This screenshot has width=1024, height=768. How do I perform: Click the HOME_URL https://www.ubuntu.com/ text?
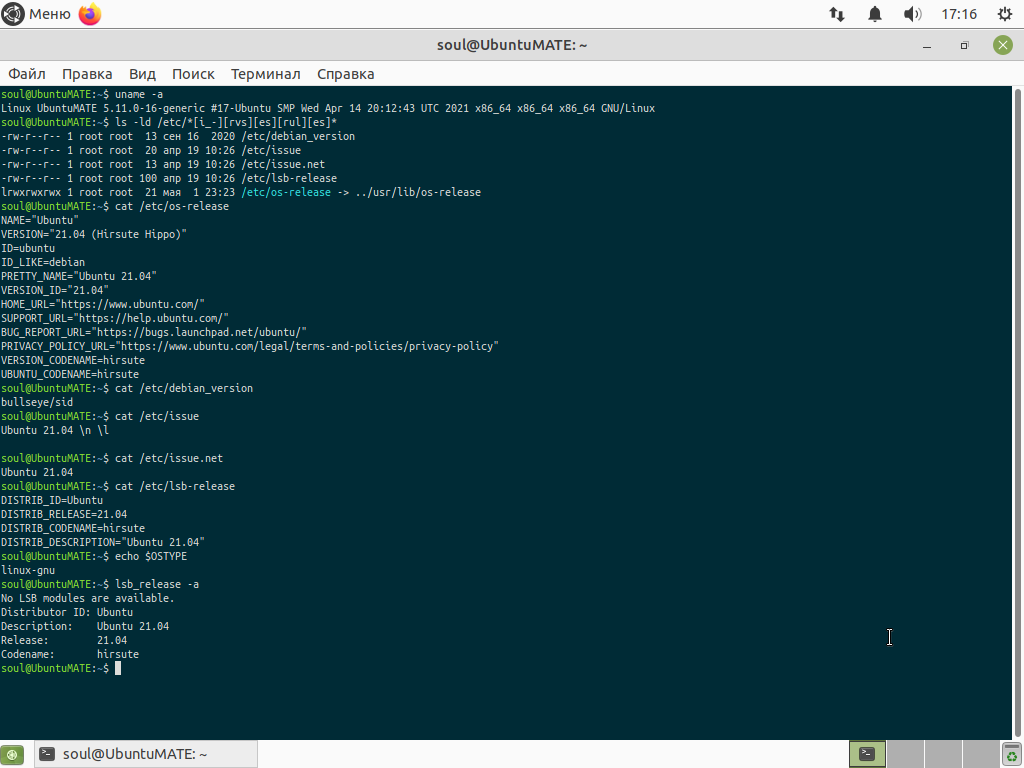coord(103,304)
